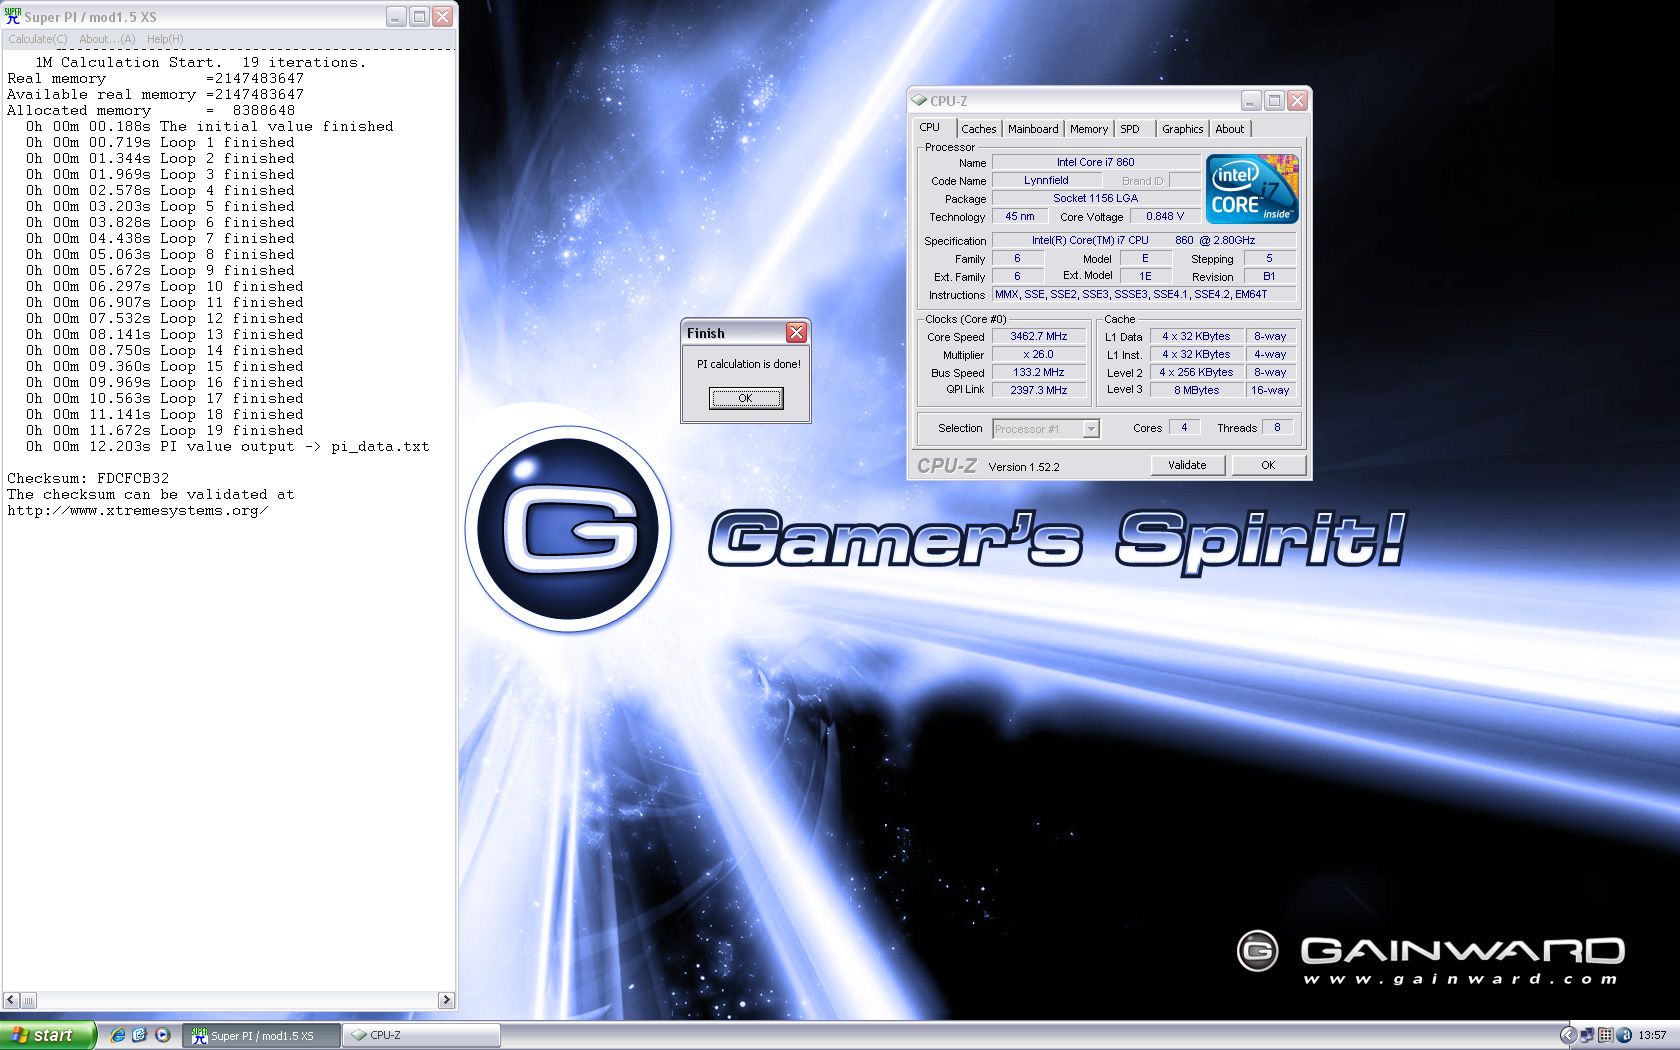Click OK button in CPU-Z window

pyautogui.click(x=1268, y=465)
